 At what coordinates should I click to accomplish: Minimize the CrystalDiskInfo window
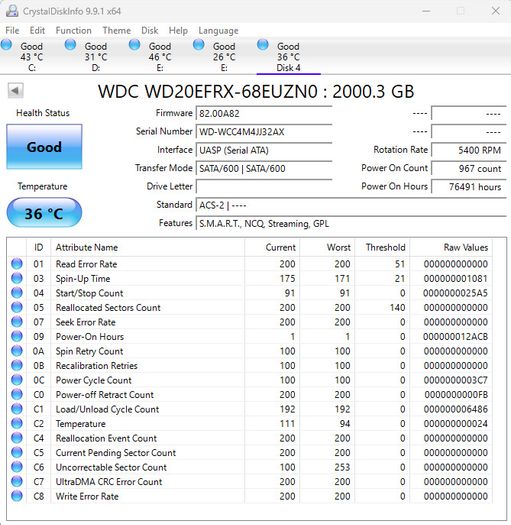click(426, 11)
